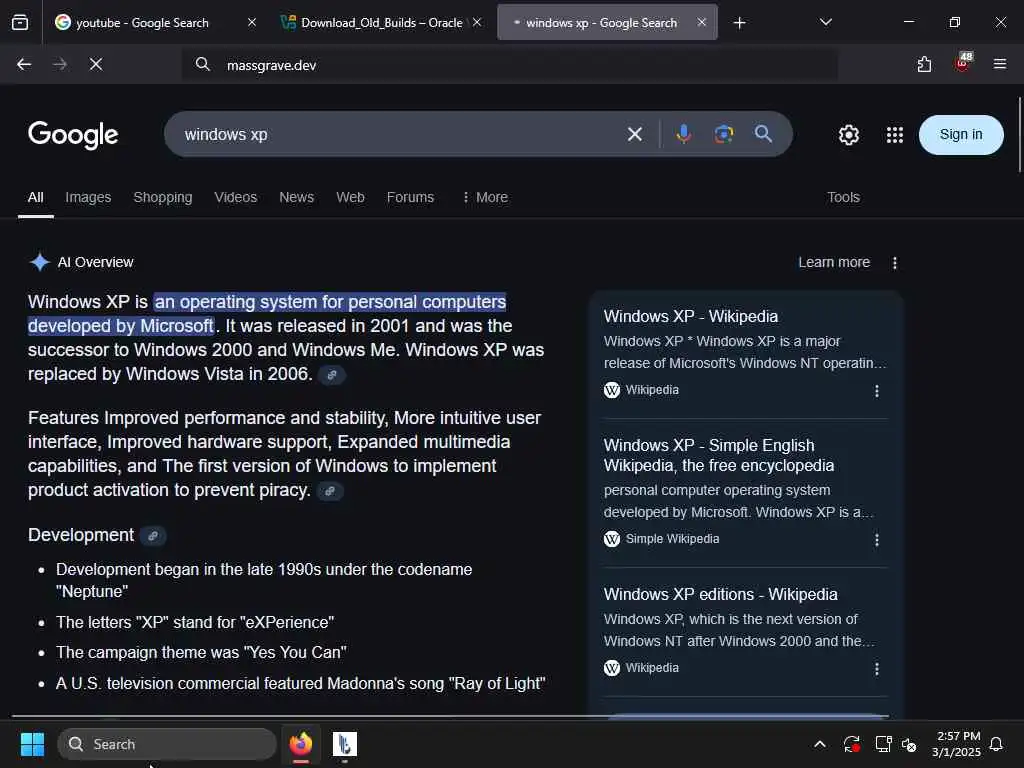Open source link beside Development heading
1024x768 pixels.
coord(153,536)
